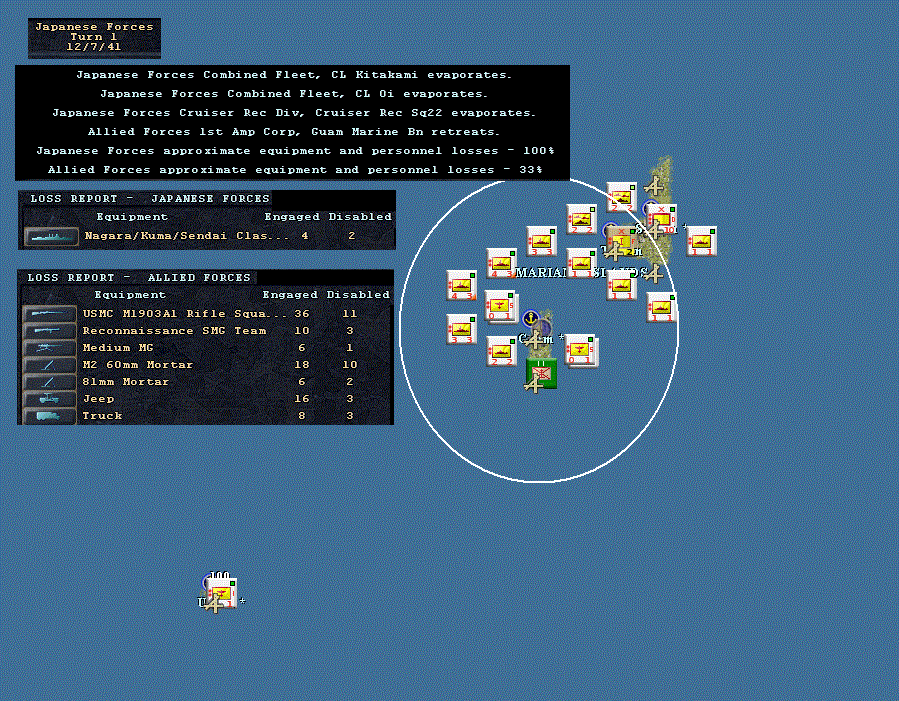Click the Truck vehicle icon
This screenshot has width=899, height=701.
tap(49, 416)
